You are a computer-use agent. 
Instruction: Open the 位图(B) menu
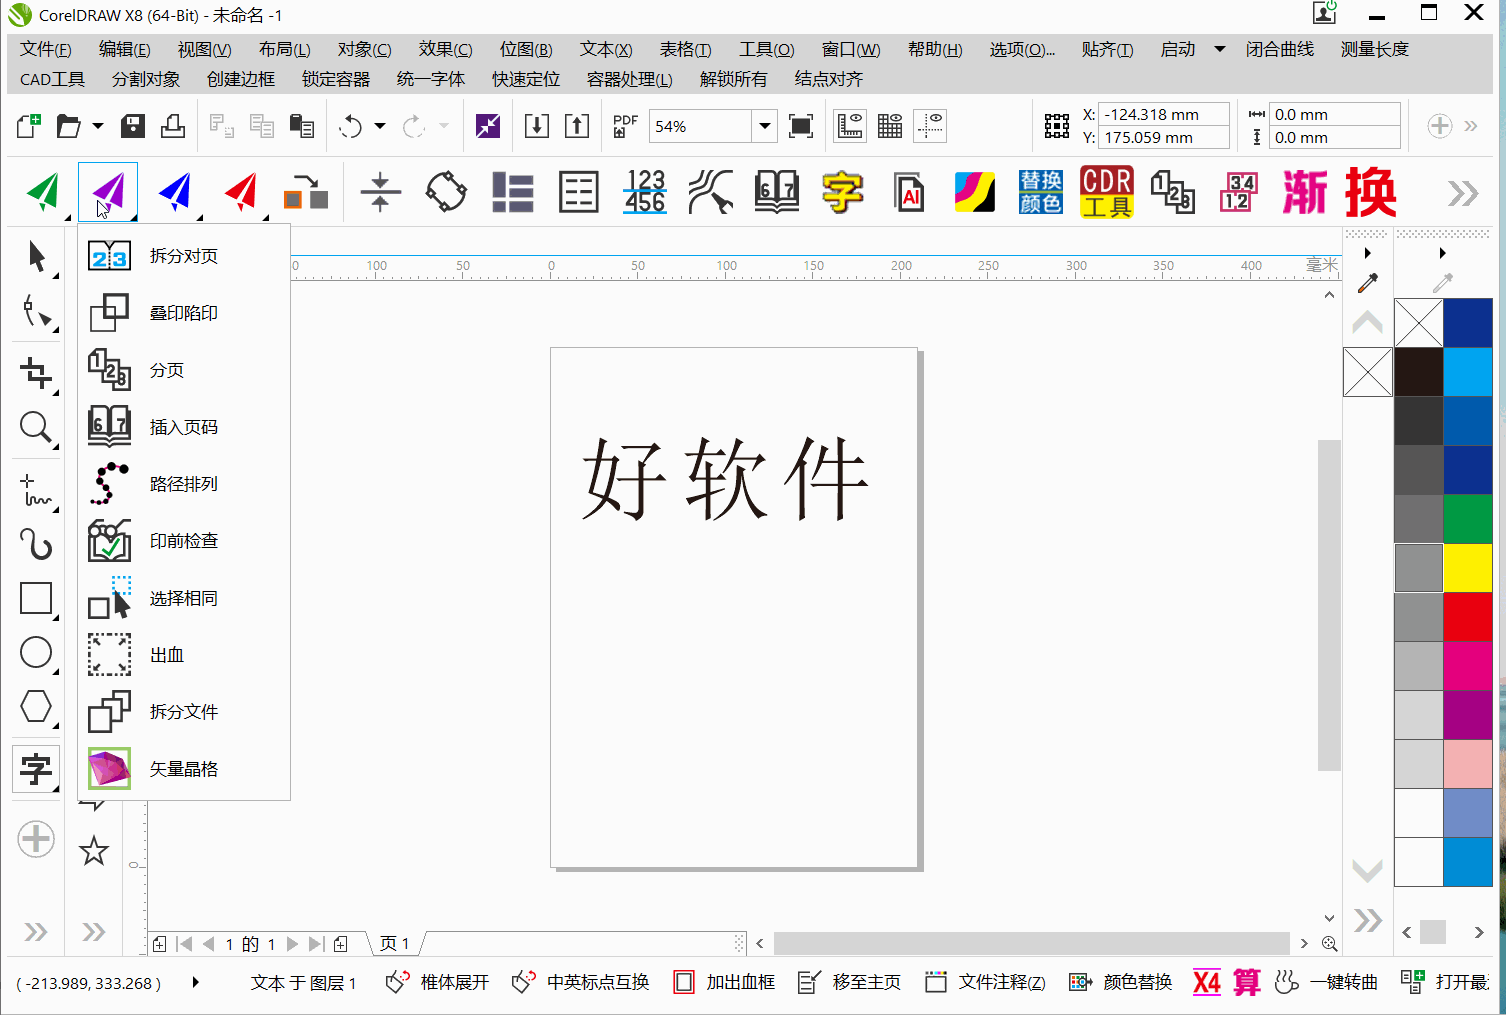(x=526, y=49)
